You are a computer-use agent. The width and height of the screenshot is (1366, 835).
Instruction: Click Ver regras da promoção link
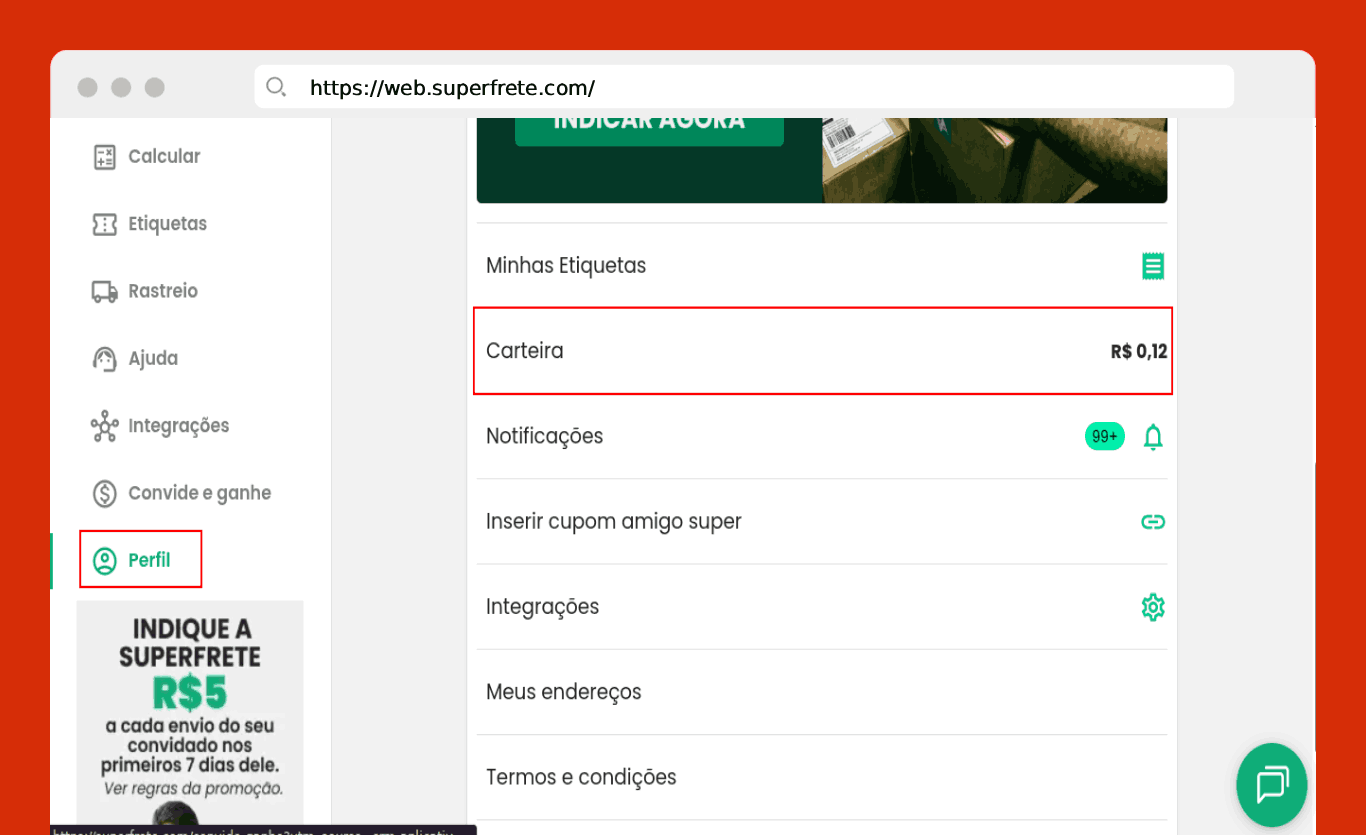click(193, 788)
